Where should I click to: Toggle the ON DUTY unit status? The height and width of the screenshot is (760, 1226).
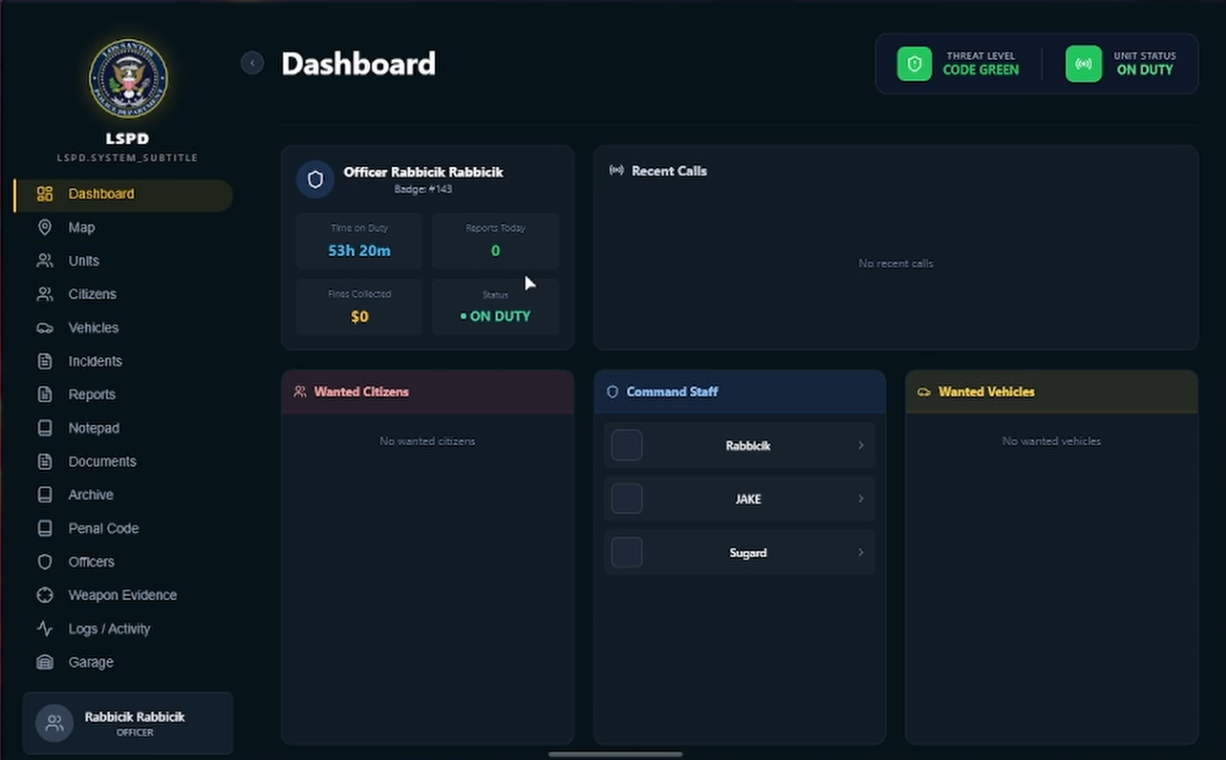[x=1144, y=70]
